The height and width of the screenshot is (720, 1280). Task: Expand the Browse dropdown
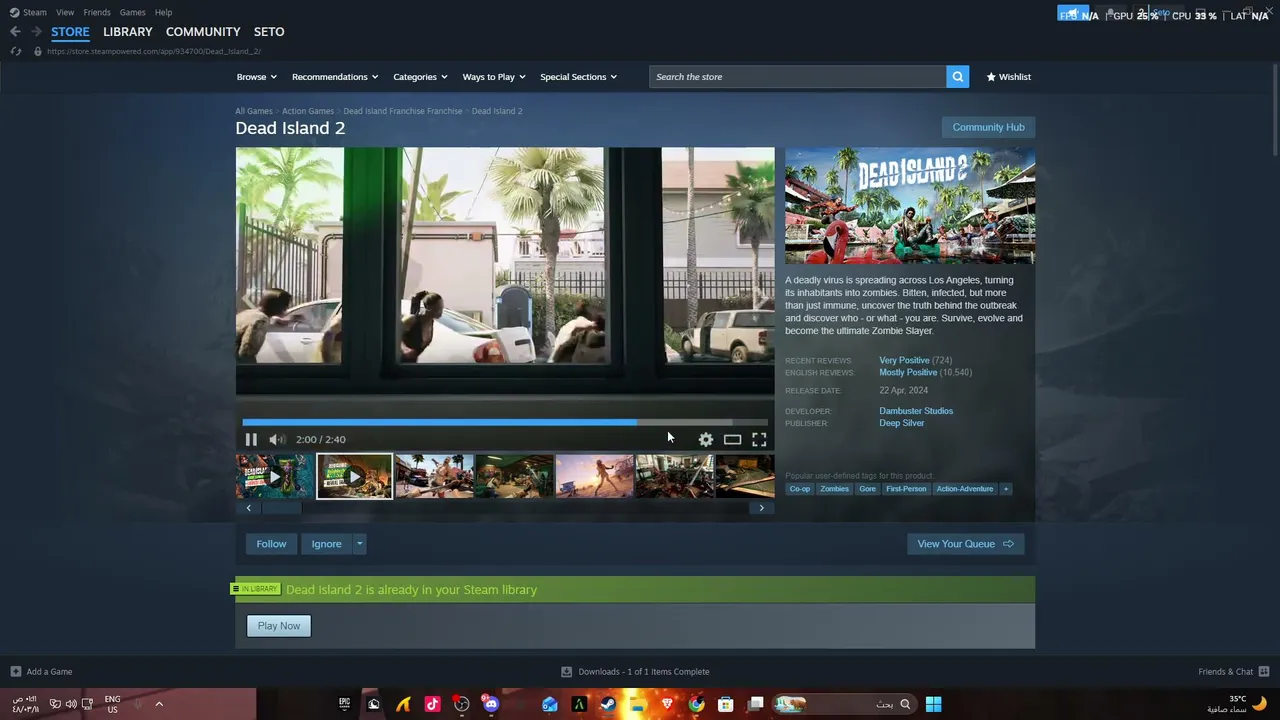coord(257,77)
